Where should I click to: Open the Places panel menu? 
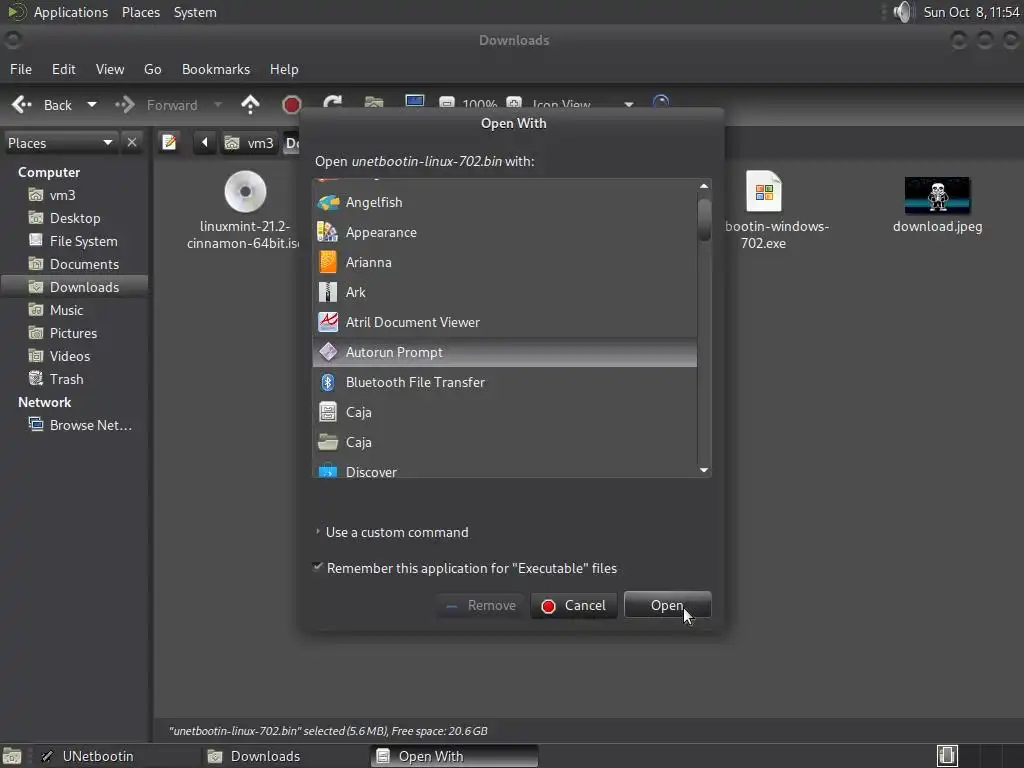click(x=141, y=12)
